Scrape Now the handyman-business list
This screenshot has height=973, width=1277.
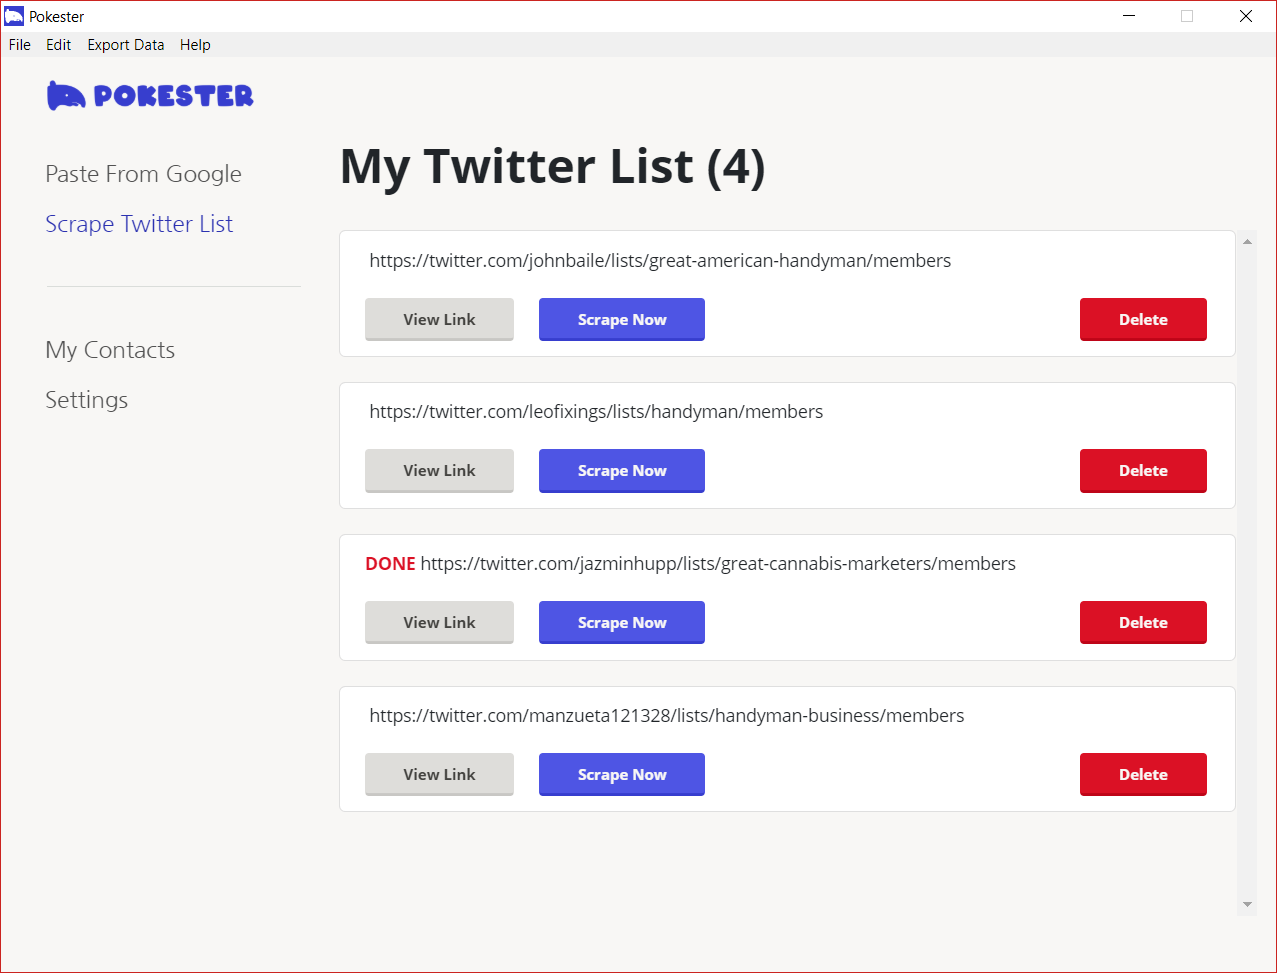(622, 775)
